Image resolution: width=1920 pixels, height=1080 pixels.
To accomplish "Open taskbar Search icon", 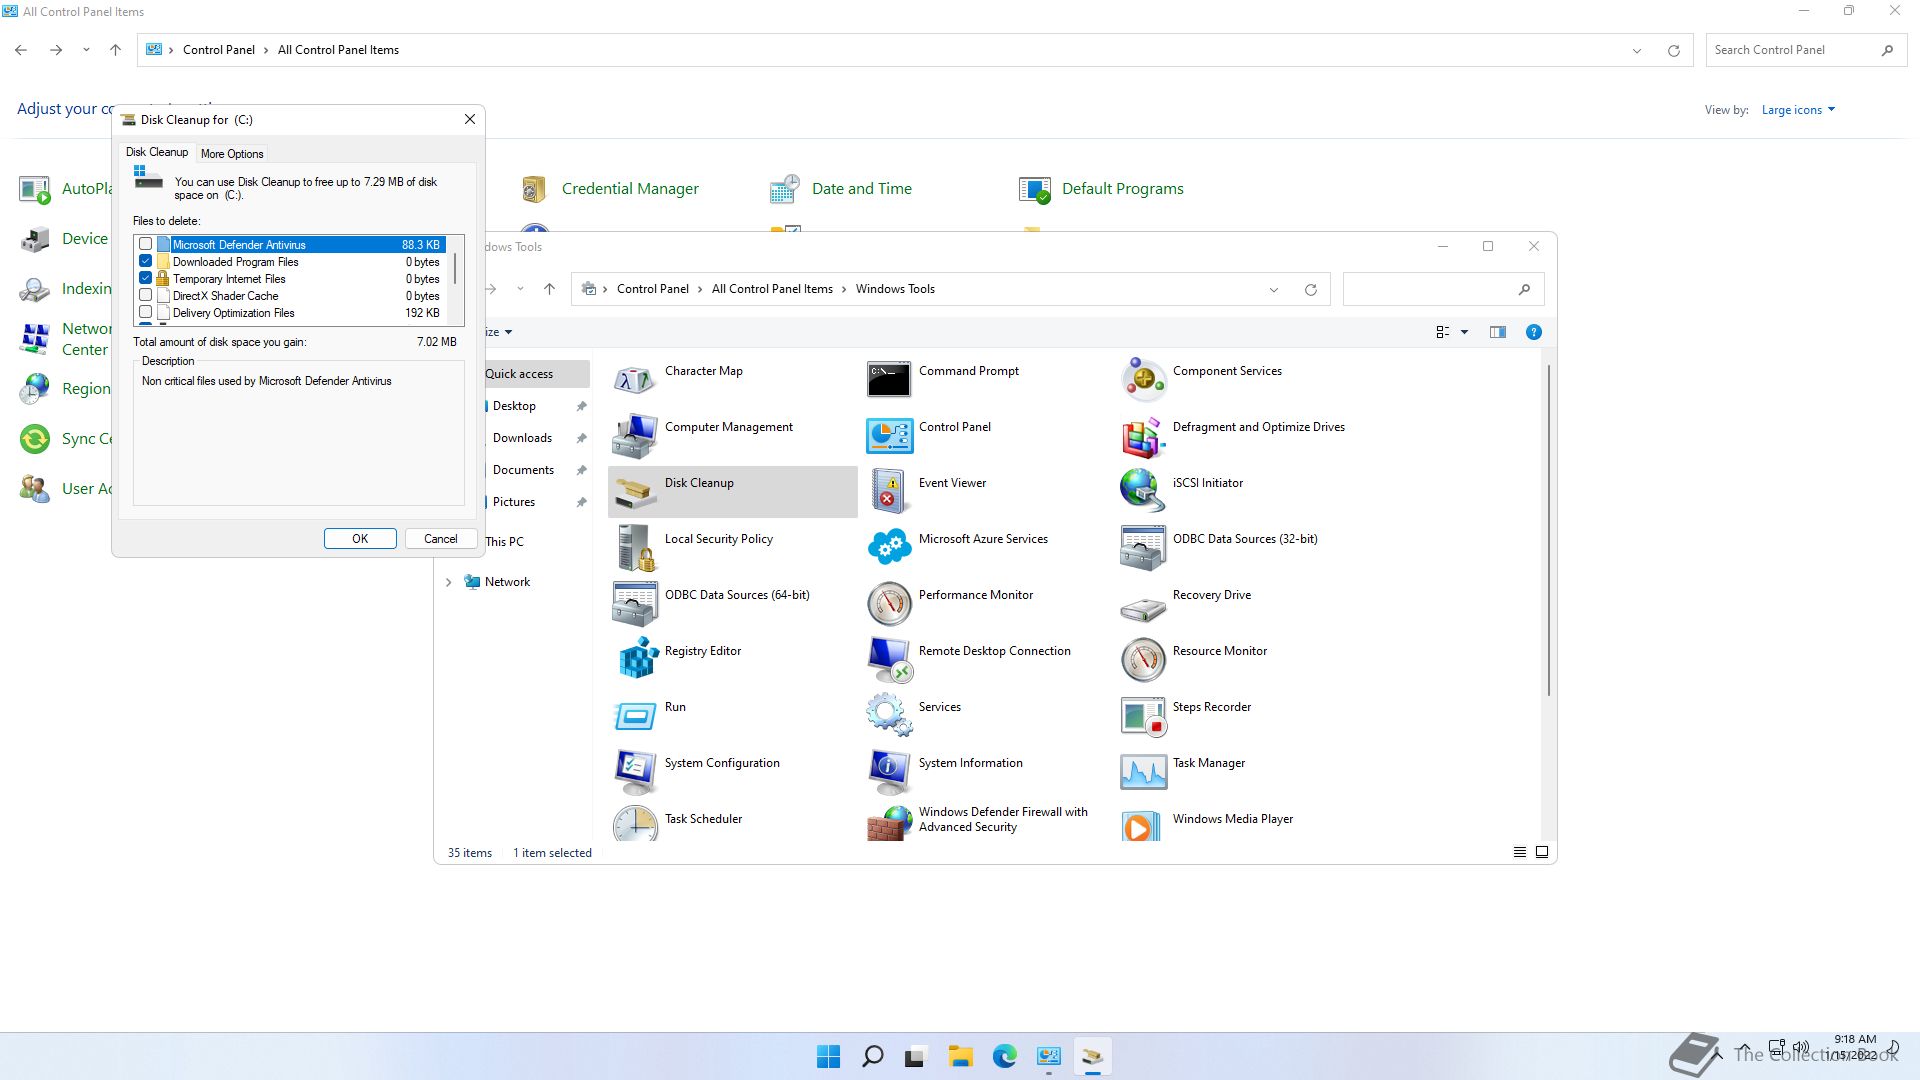I will [872, 1056].
